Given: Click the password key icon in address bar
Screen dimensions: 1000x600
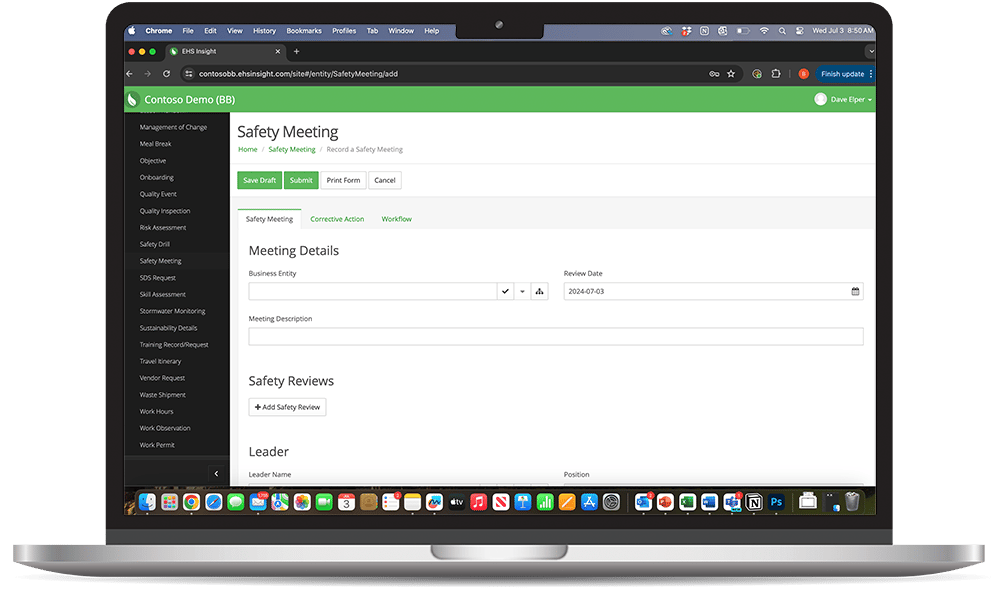Looking at the screenshot, I should point(714,74).
